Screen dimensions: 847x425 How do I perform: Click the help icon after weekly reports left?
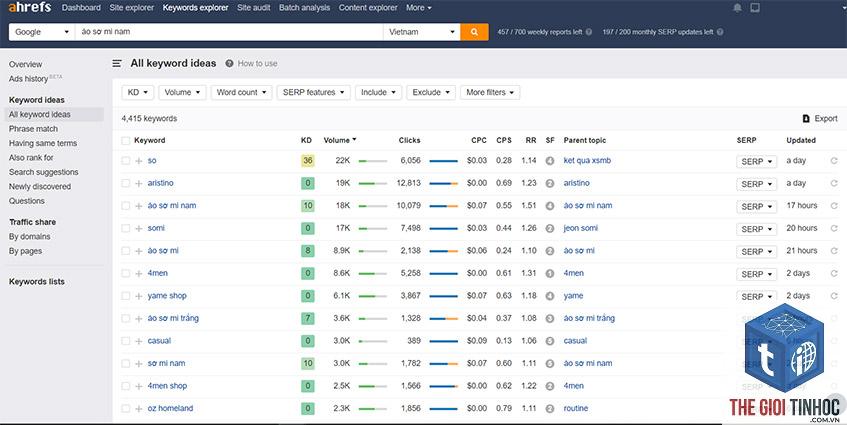click(x=589, y=32)
